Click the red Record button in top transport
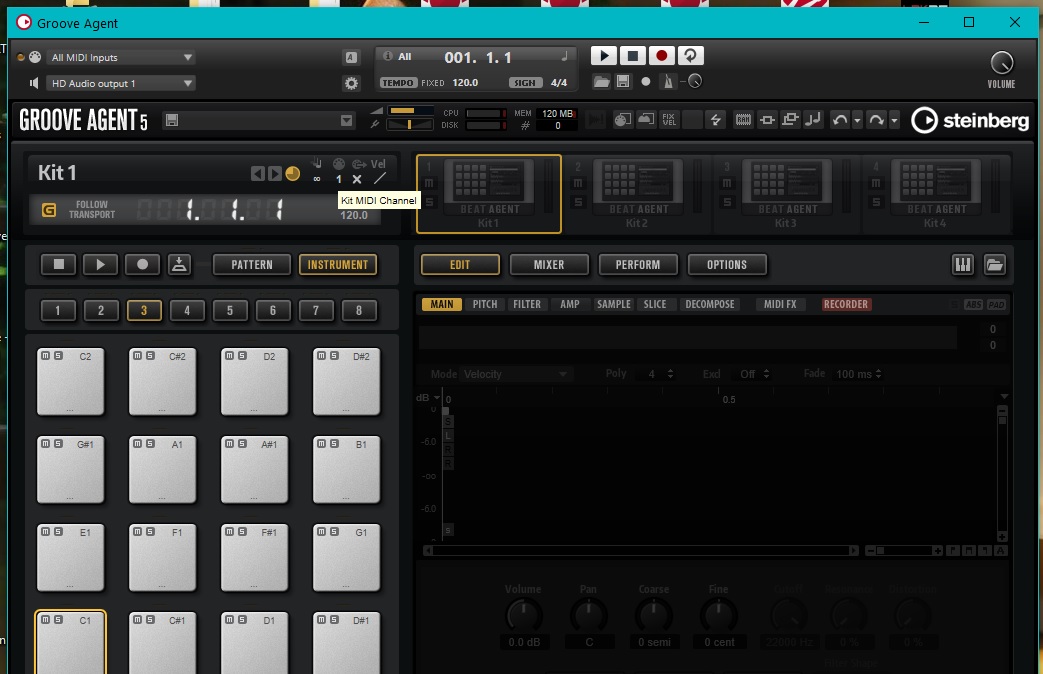Image resolution: width=1043 pixels, height=674 pixels. 661,56
